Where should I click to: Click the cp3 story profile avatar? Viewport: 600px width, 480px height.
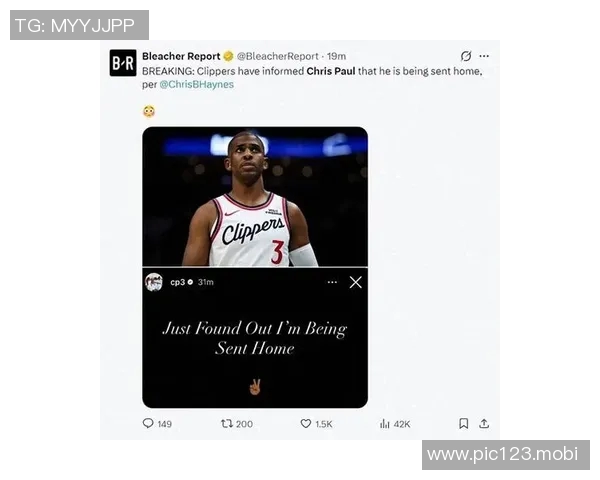coord(154,282)
